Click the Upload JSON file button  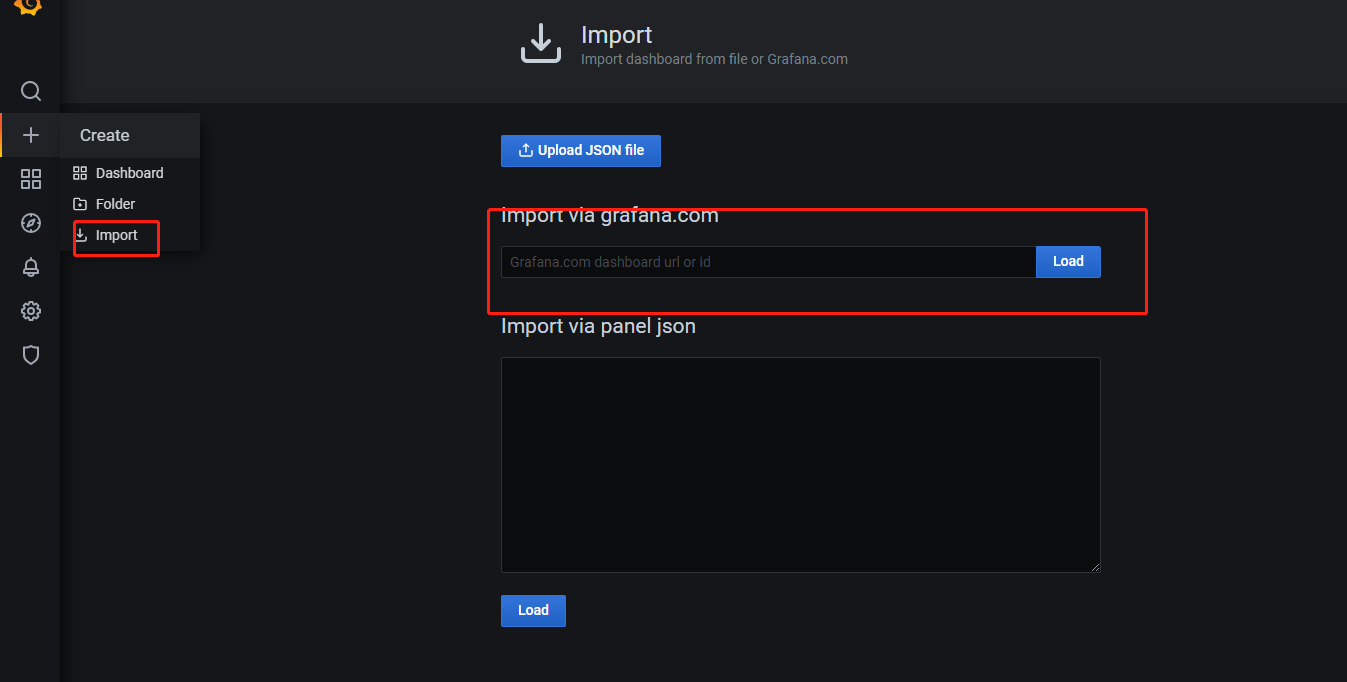tap(581, 151)
